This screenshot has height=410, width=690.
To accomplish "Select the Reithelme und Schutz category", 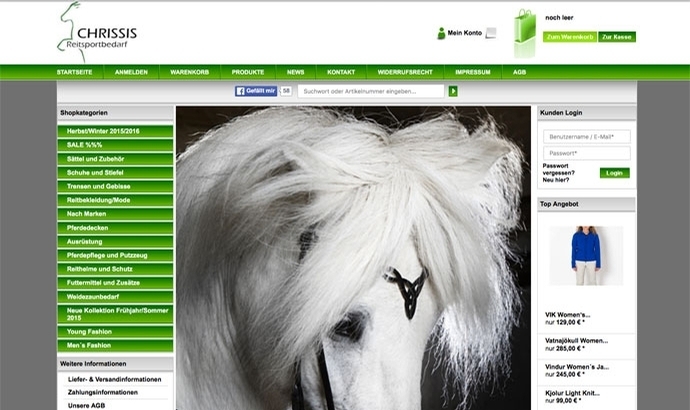I will (115, 269).
